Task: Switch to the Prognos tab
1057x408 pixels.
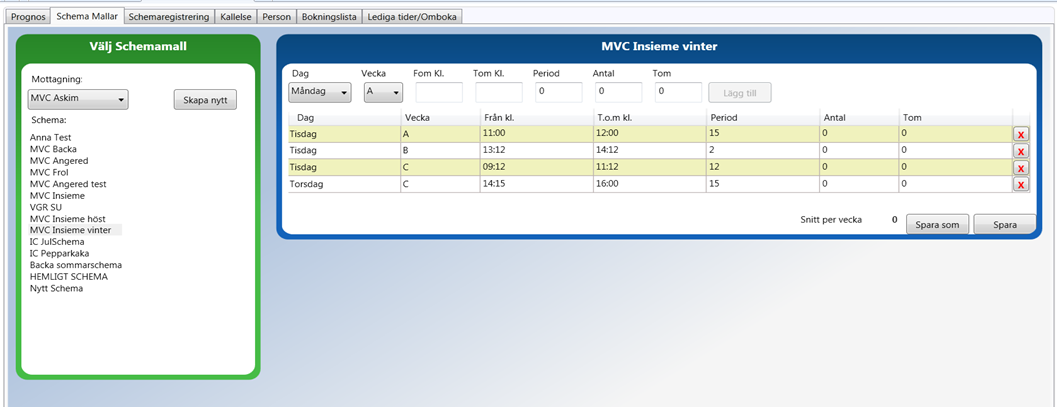Action: (x=29, y=17)
